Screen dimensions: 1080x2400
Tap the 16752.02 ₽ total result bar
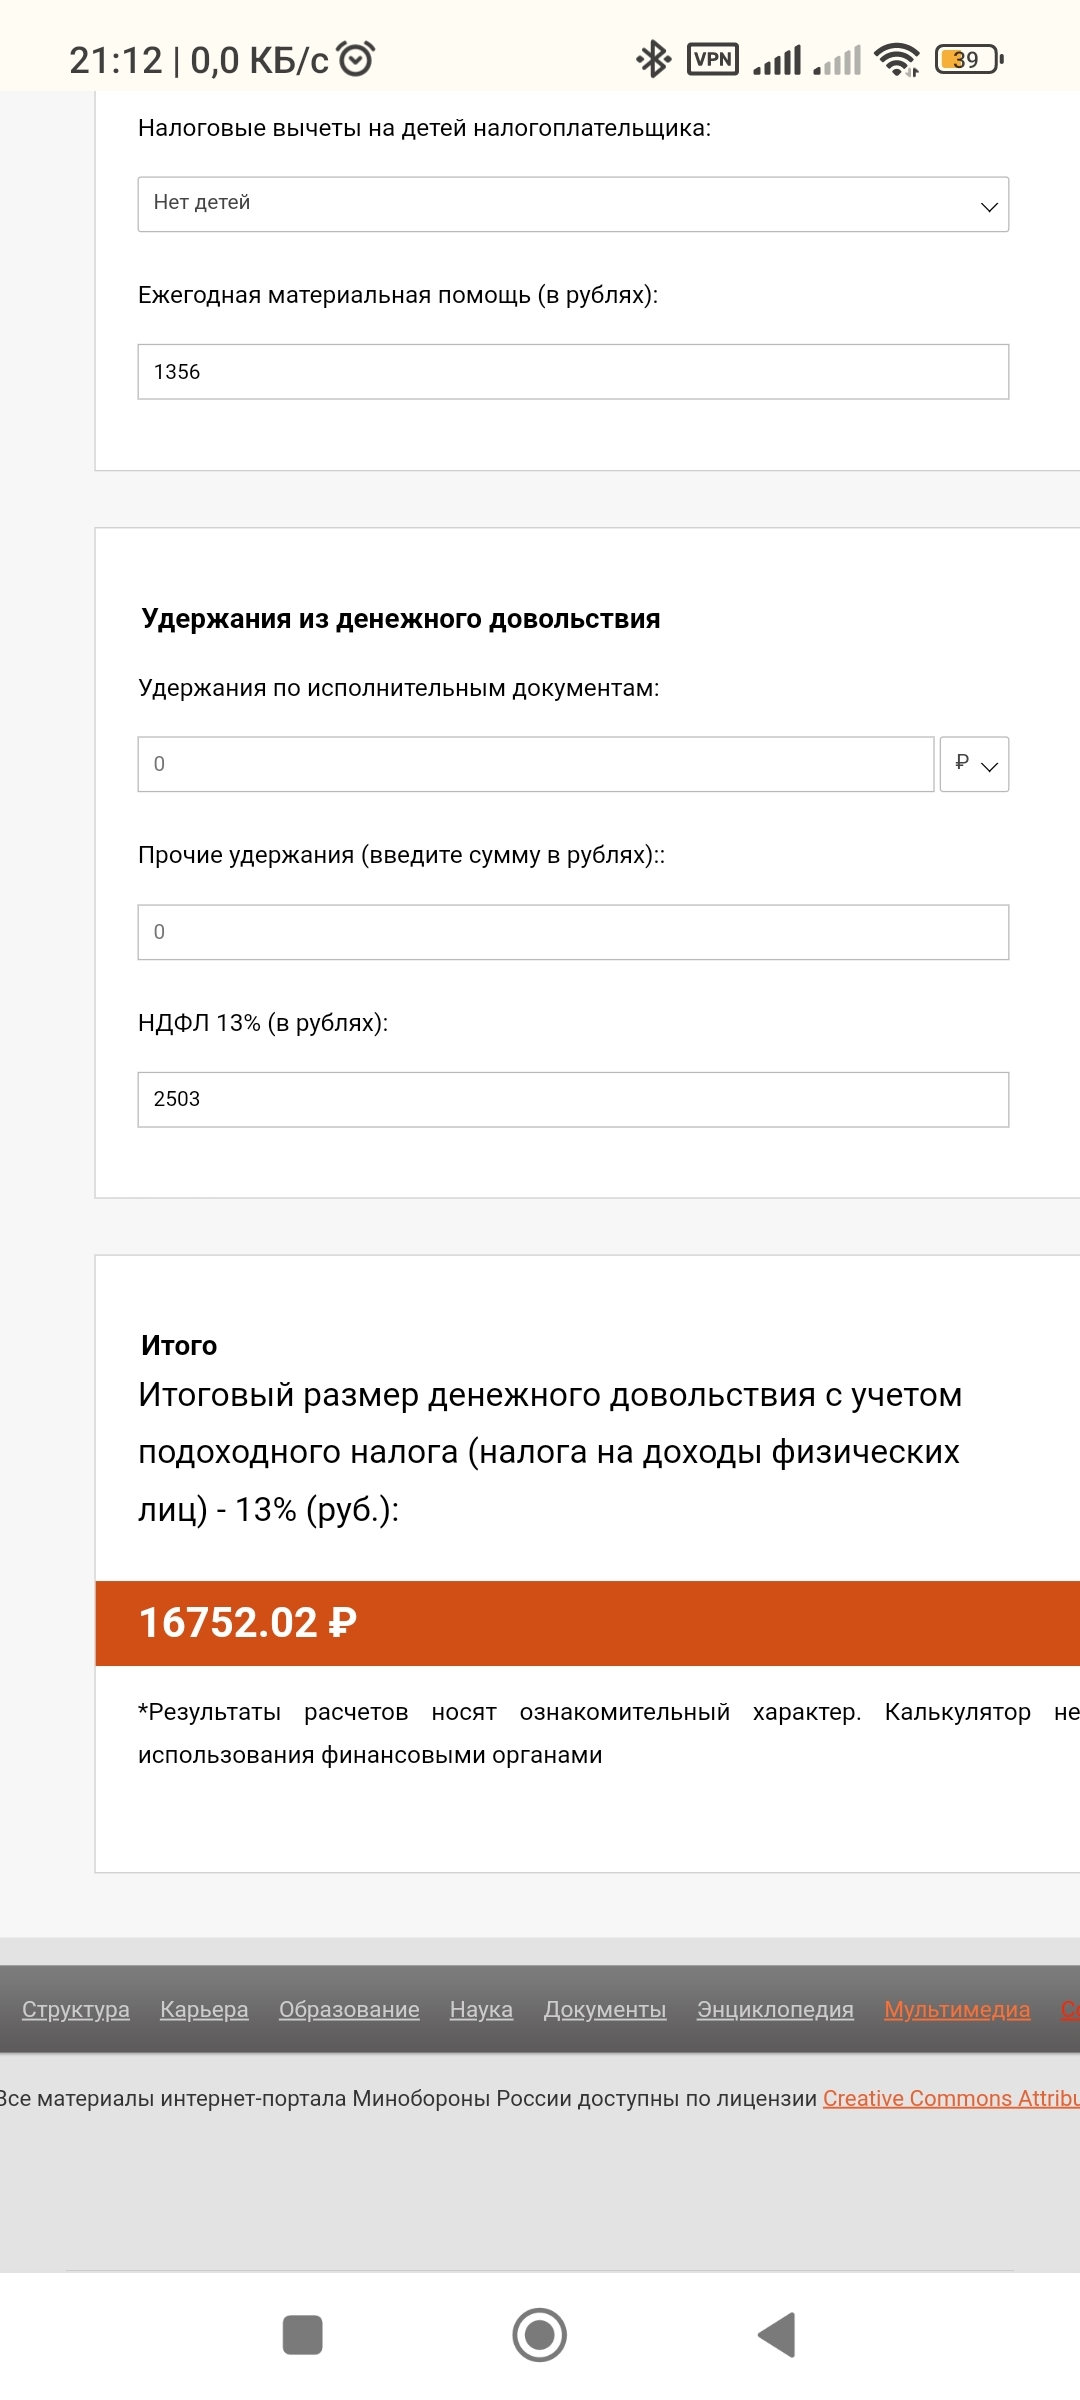pyautogui.click(x=587, y=1622)
